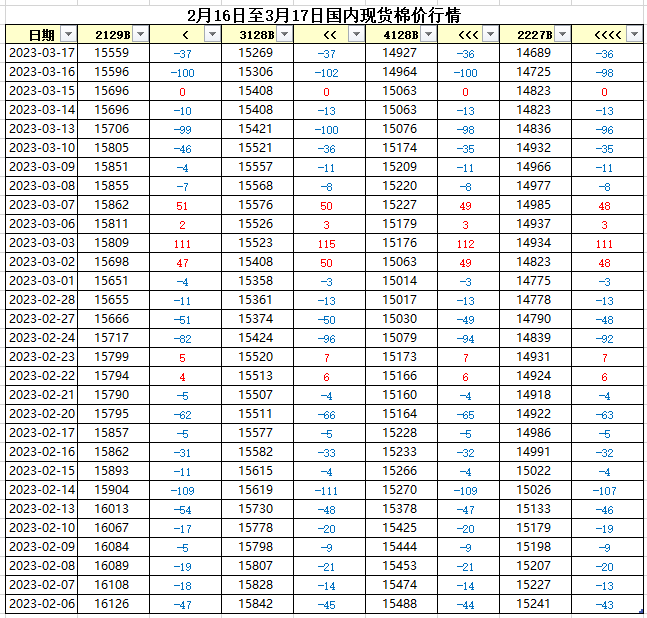
Task: Select the cell with value -111
Action: pyautogui.click(x=326, y=491)
